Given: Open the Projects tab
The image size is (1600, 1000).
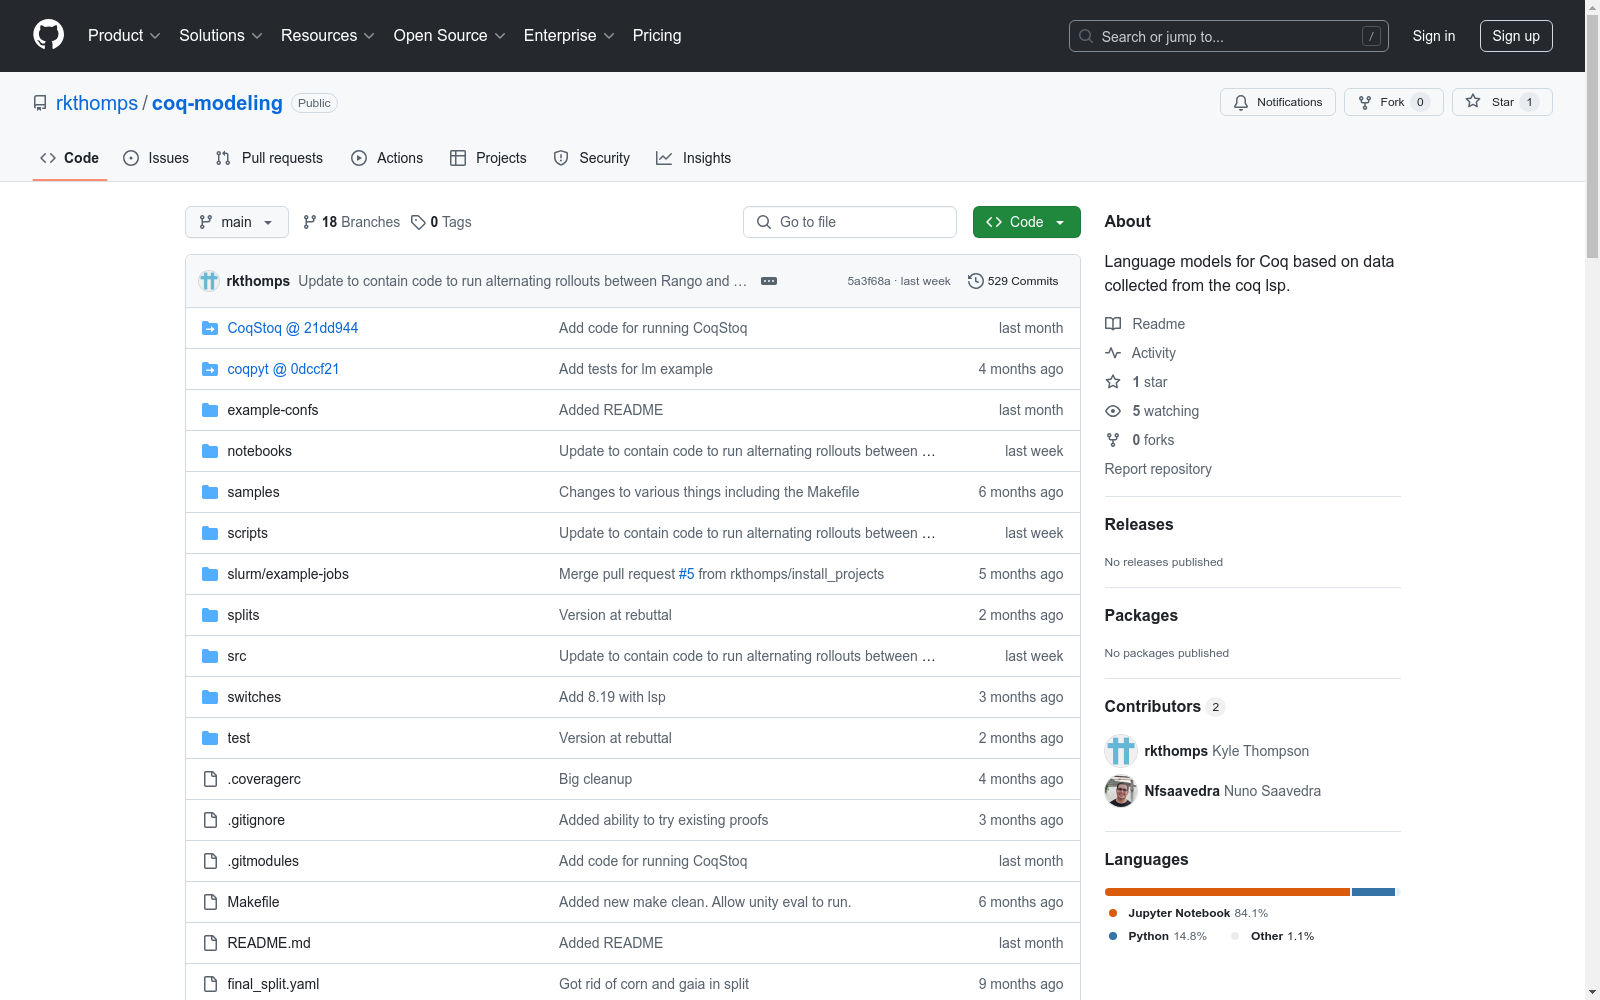Looking at the screenshot, I should [488, 158].
